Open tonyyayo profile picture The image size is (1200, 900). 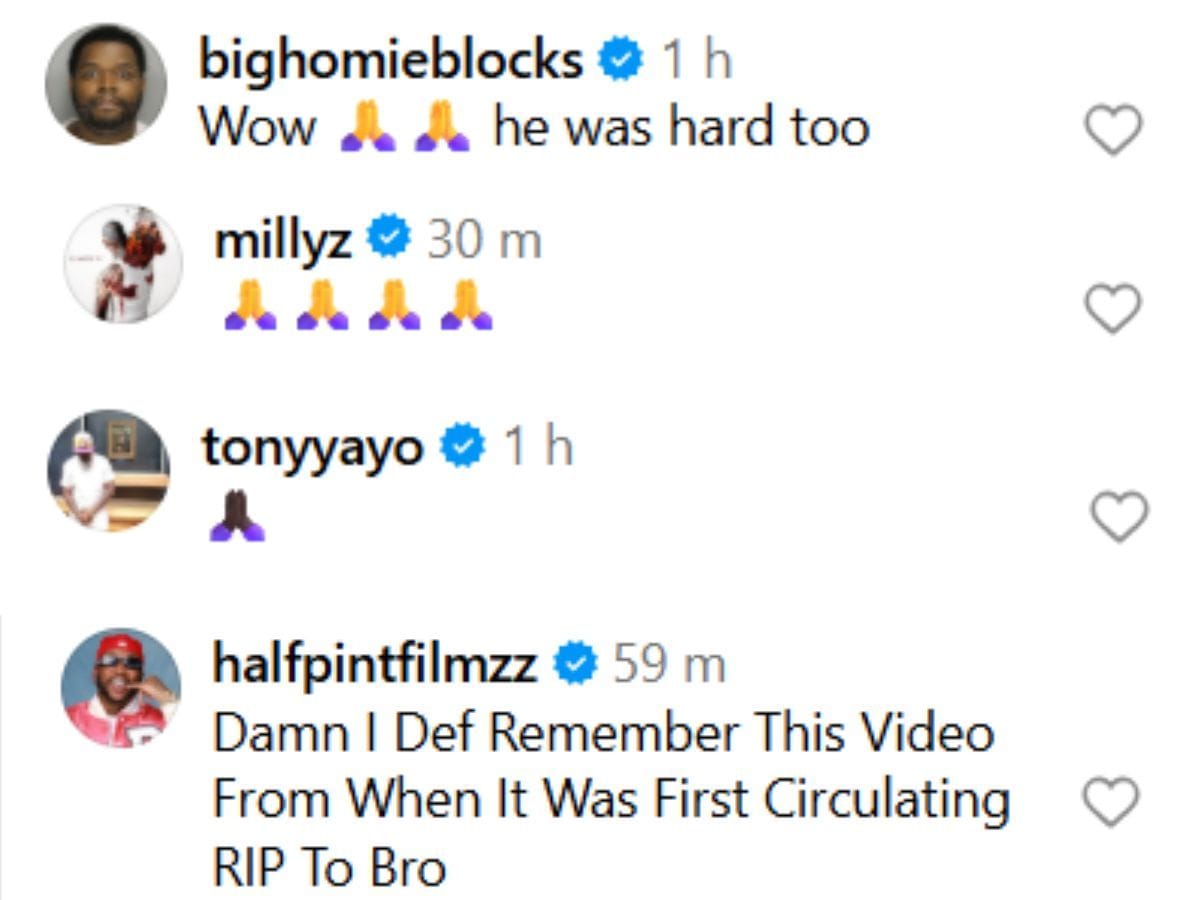tap(108, 470)
